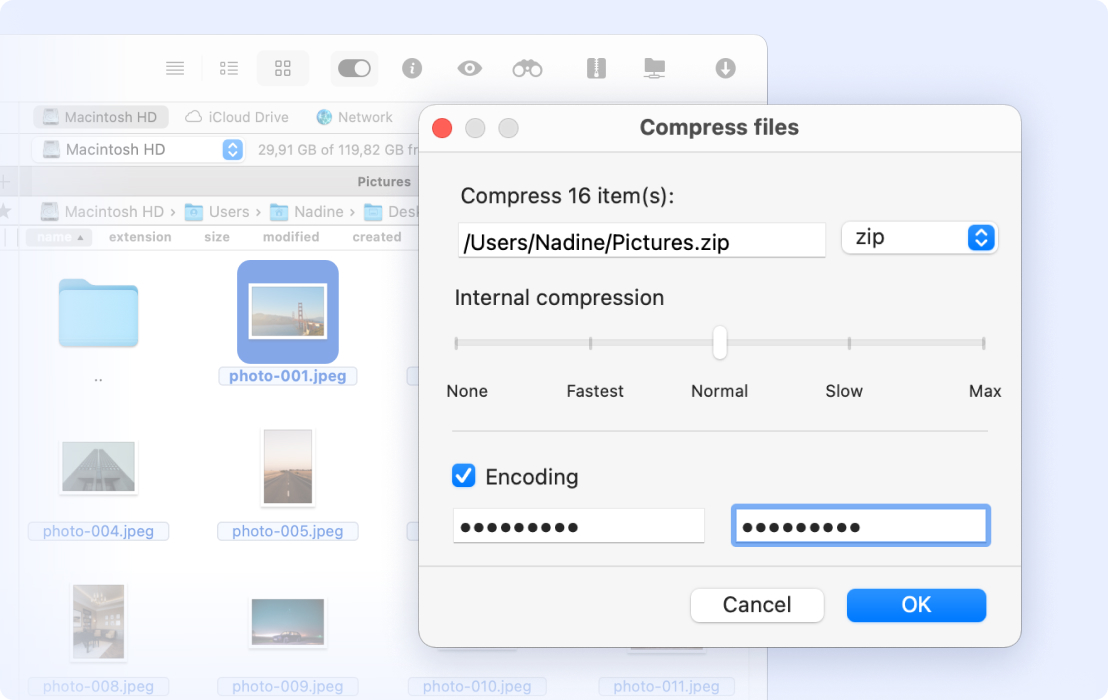Cancel the compression dialog
The height and width of the screenshot is (700, 1108).
(757, 605)
